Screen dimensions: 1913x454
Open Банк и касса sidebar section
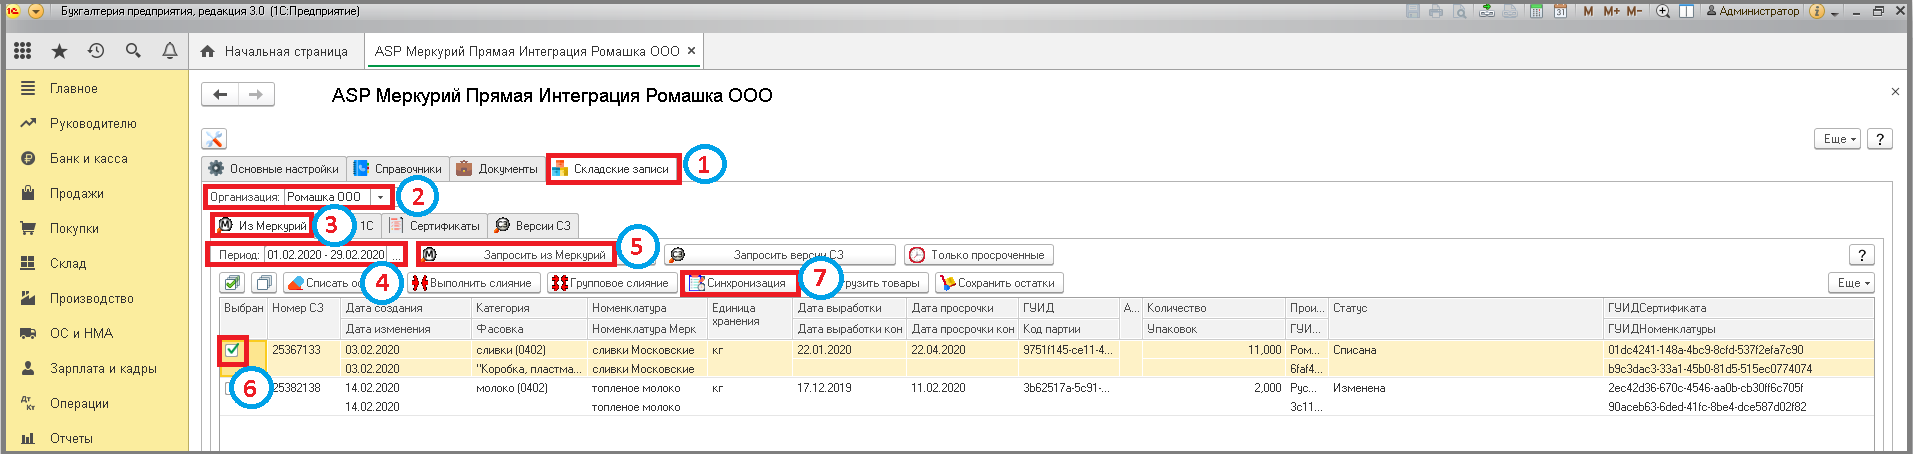coord(95,159)
